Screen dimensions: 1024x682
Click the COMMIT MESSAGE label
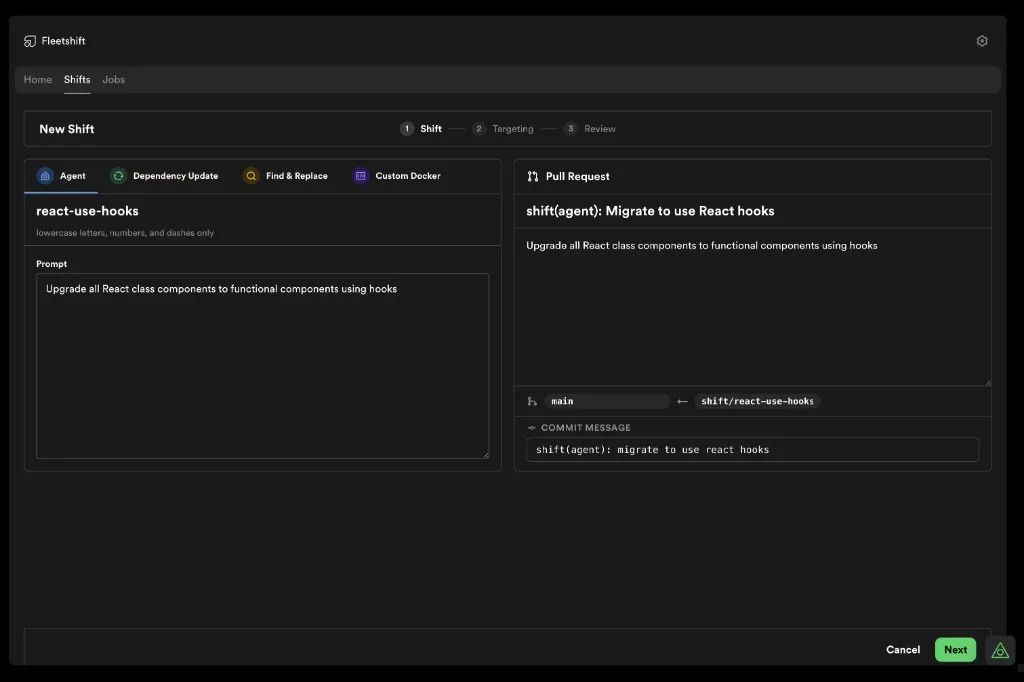tap(586, 428)
